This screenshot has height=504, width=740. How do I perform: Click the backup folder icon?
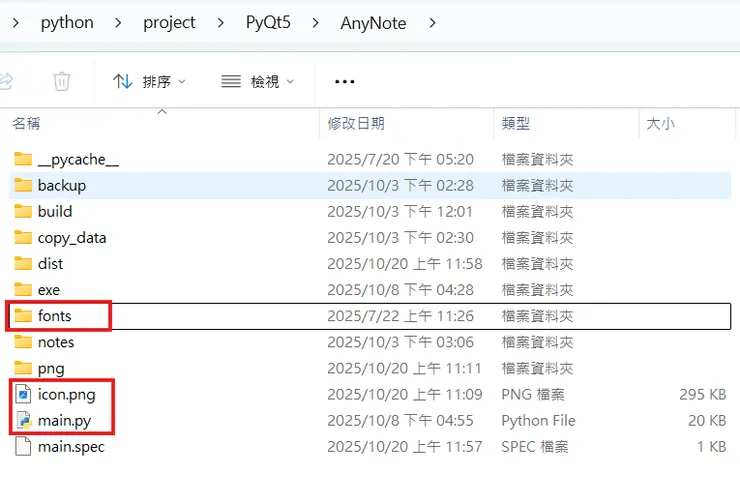click(x=23, y=185)
